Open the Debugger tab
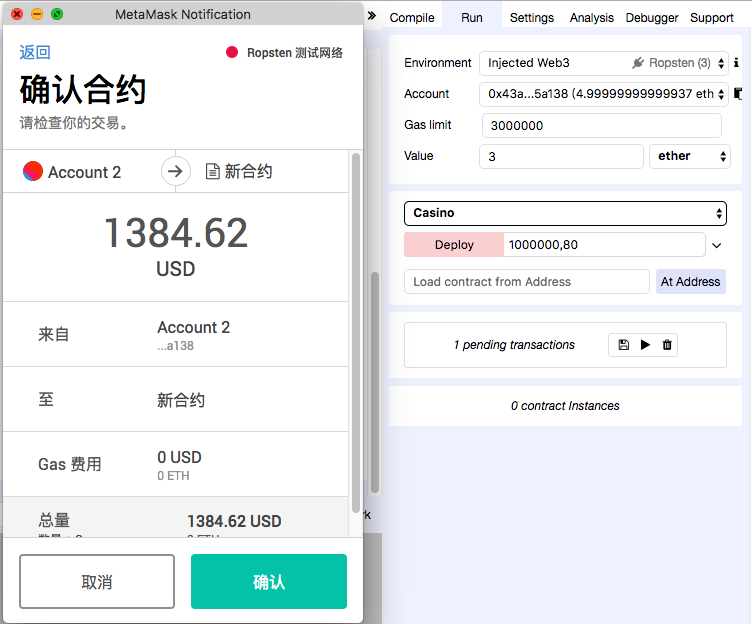This screenshot has width=752, height=624. coord(652,18)
